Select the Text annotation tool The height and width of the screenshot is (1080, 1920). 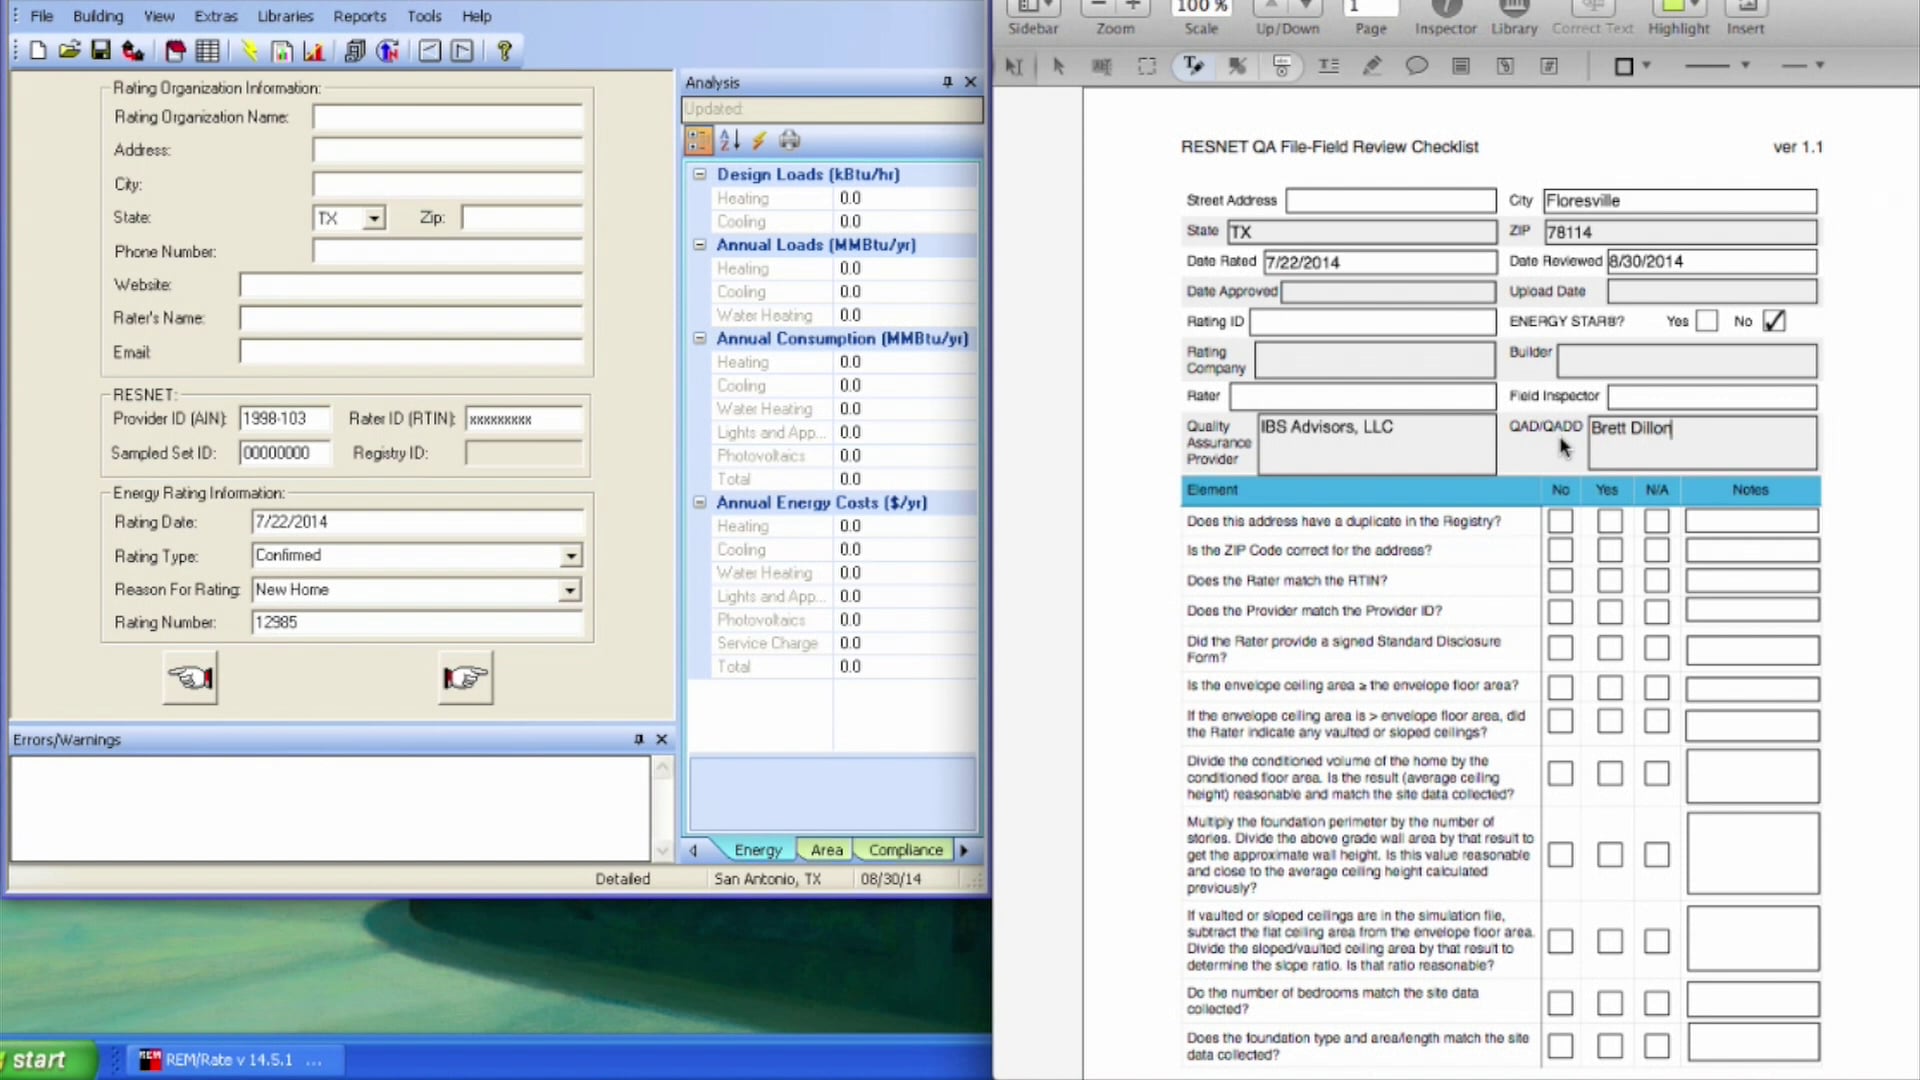[x=1193, y=65]
